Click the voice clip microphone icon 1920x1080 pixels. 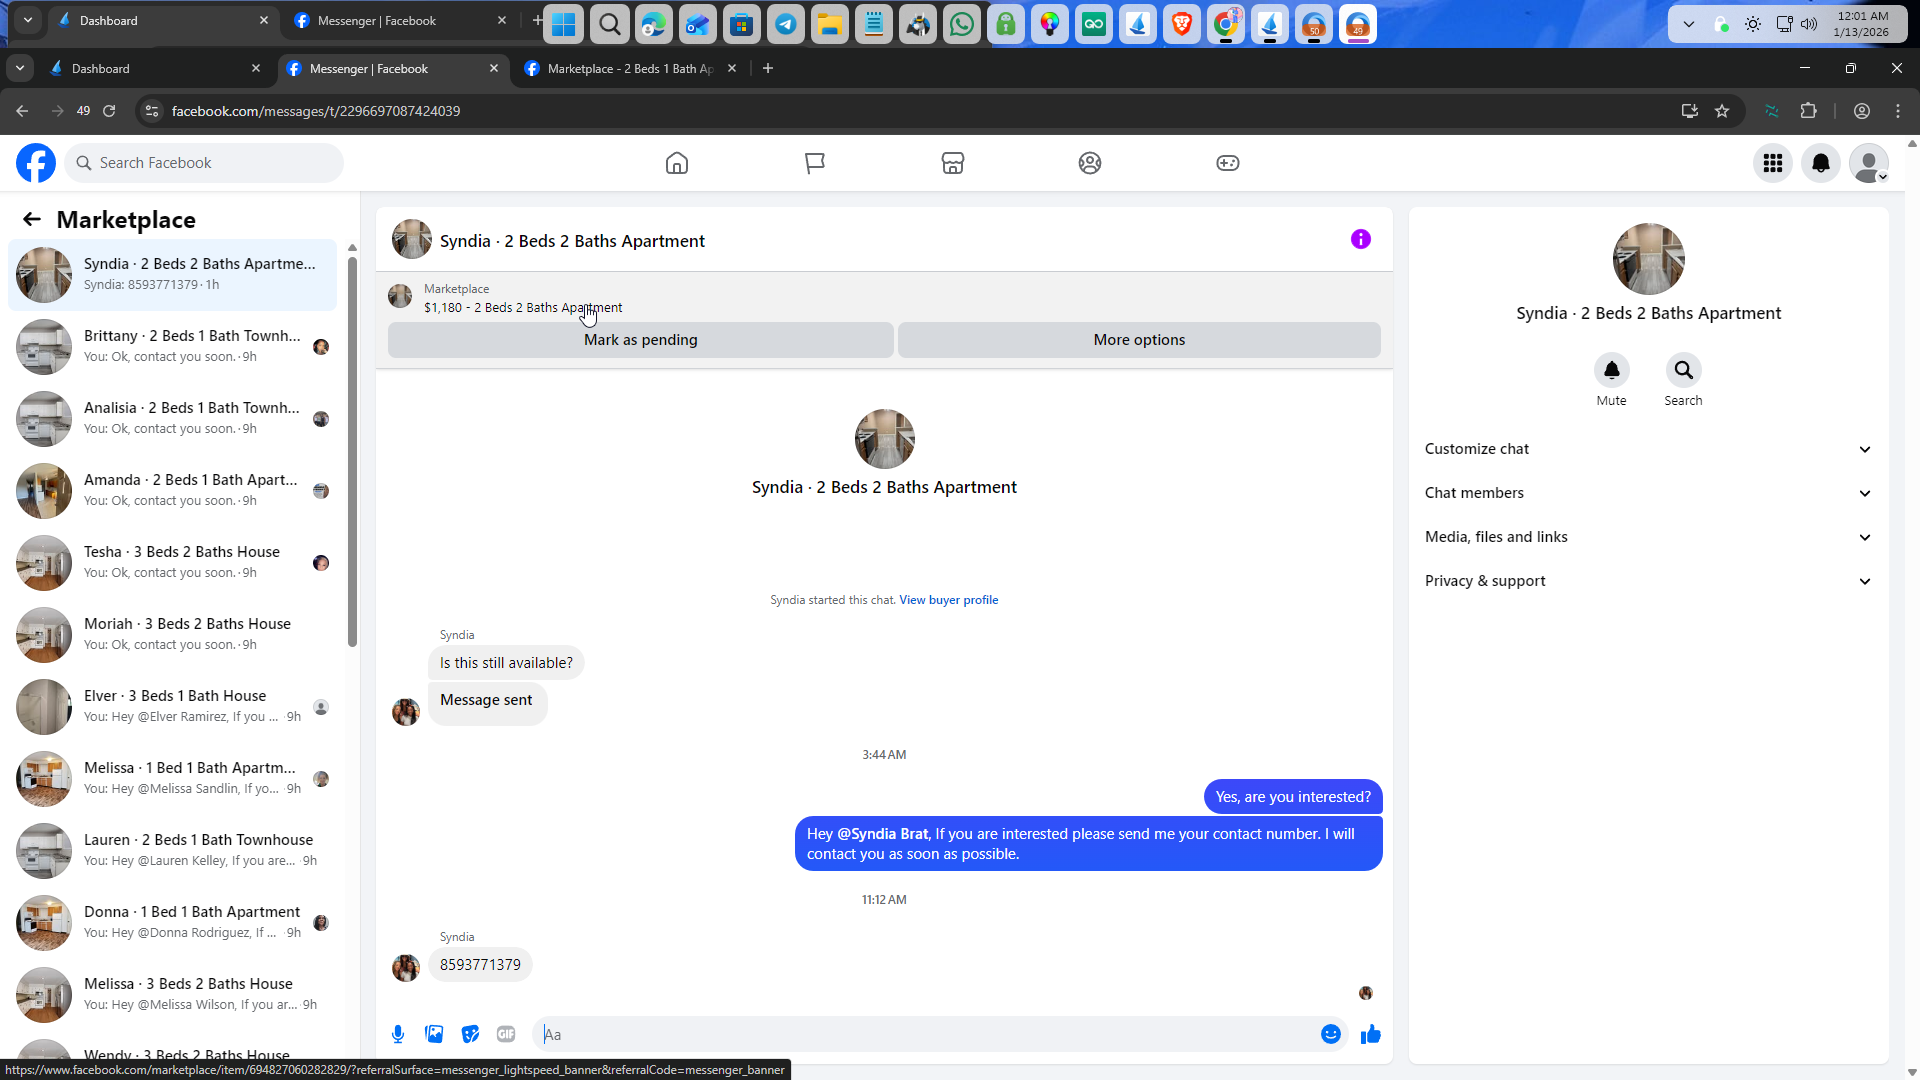pyautogui.click(x=398, y=1034)
